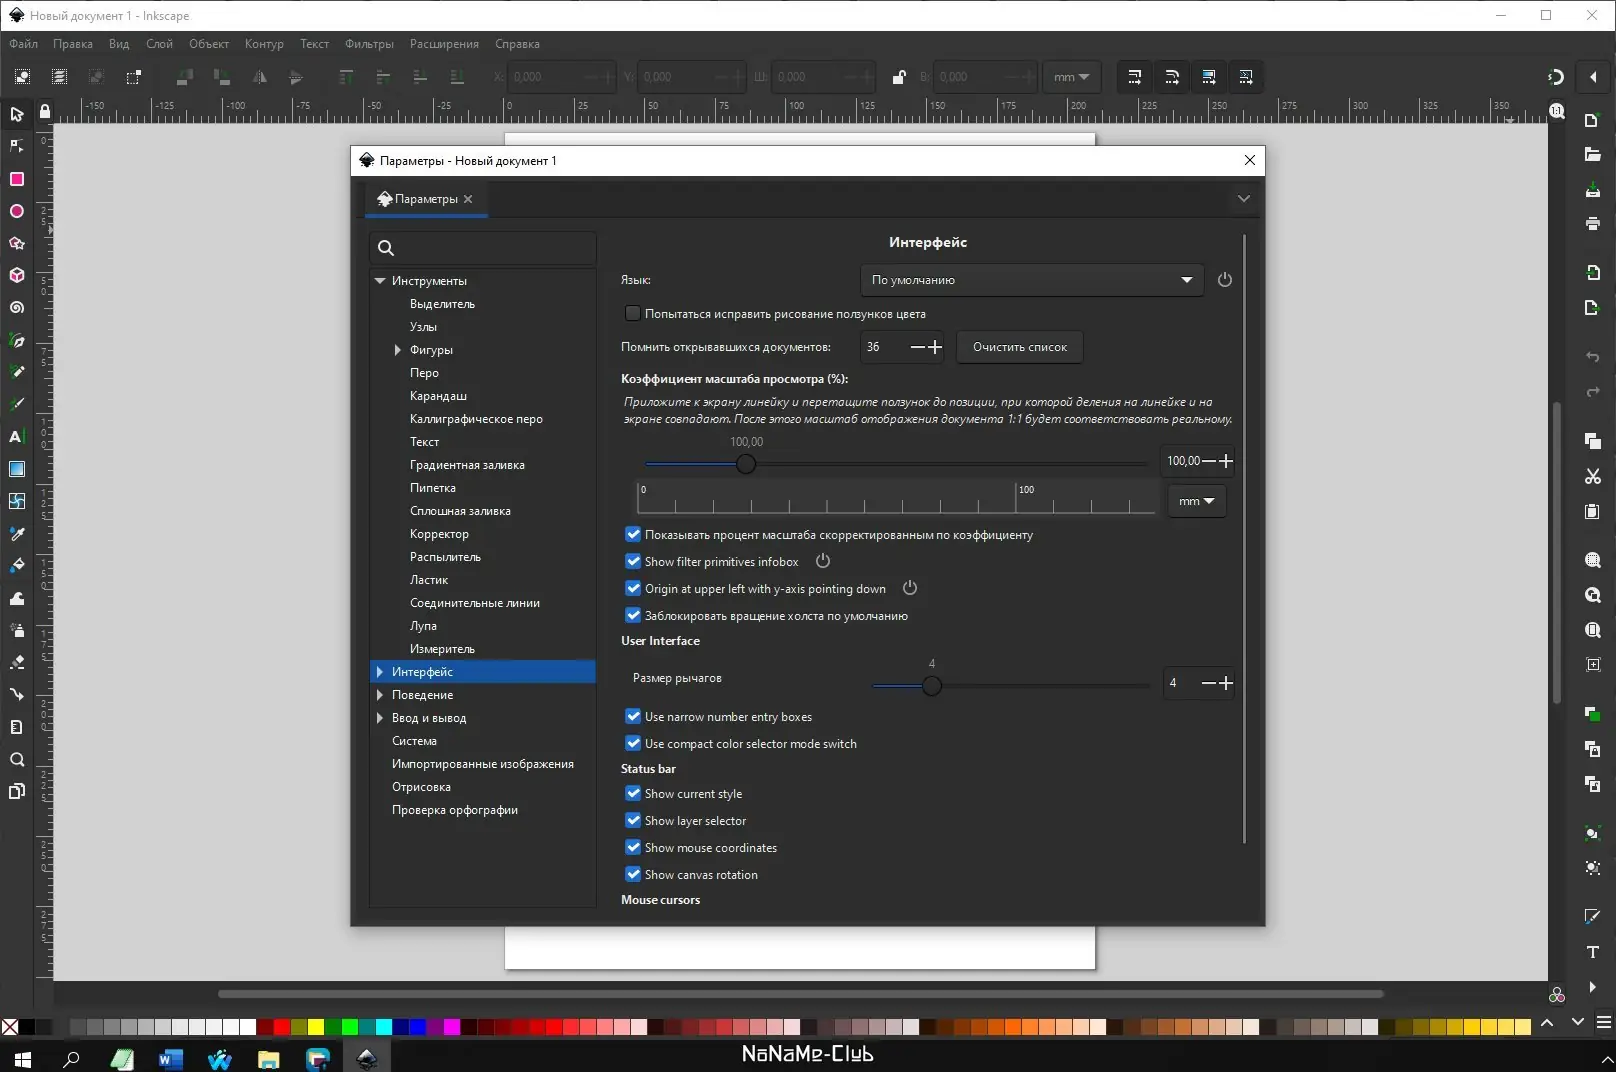Click the lock guides icon by ruler
The image size is (1616, 1072).
45,112
